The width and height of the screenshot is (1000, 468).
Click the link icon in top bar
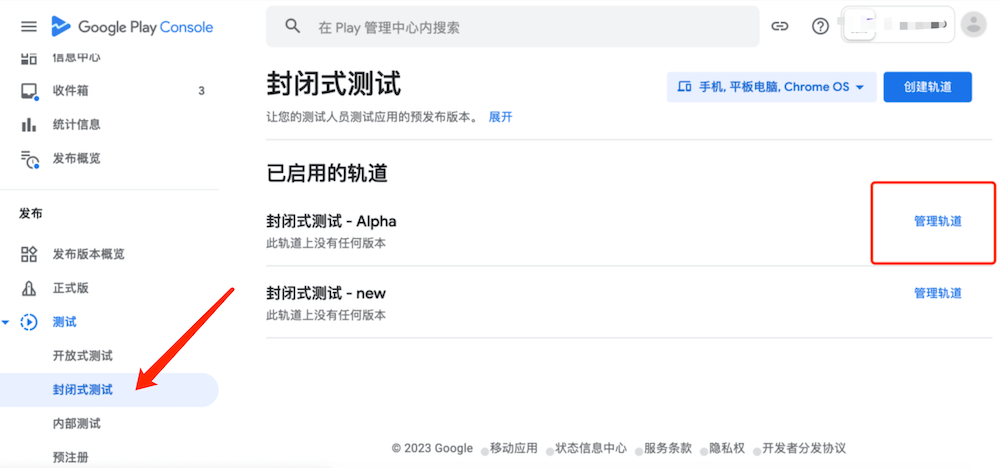tap(781, 27)
